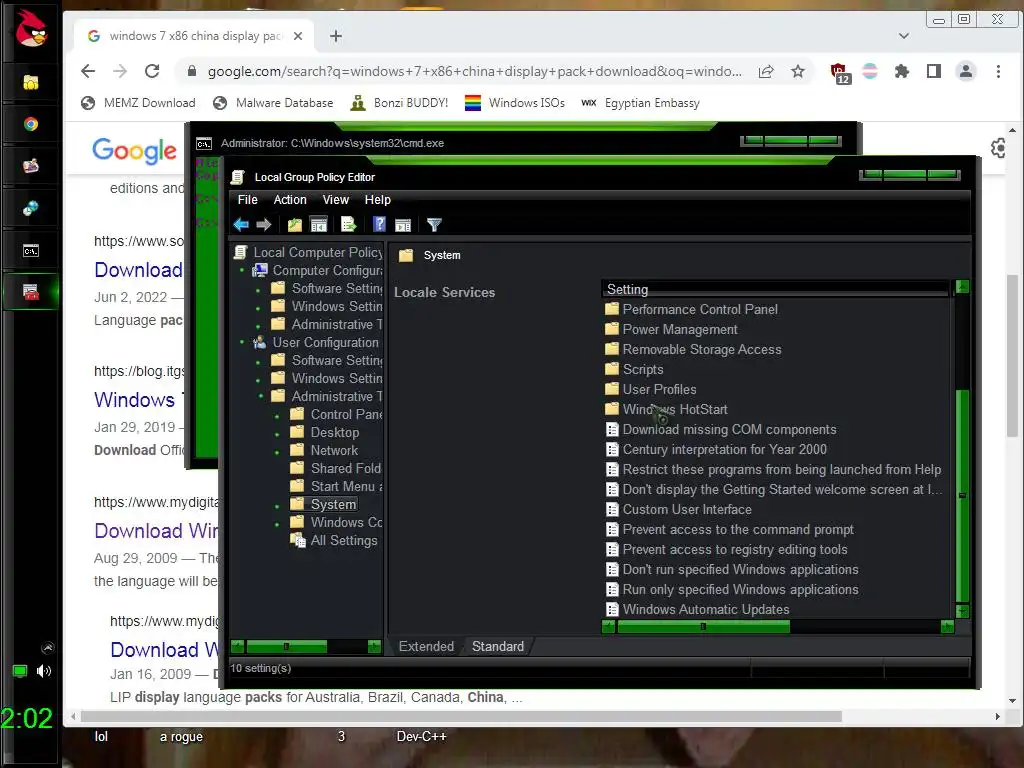Open Windows ISOs bookmark
The height and width of the screenshot is (768, 1024).
pos(515,103)
